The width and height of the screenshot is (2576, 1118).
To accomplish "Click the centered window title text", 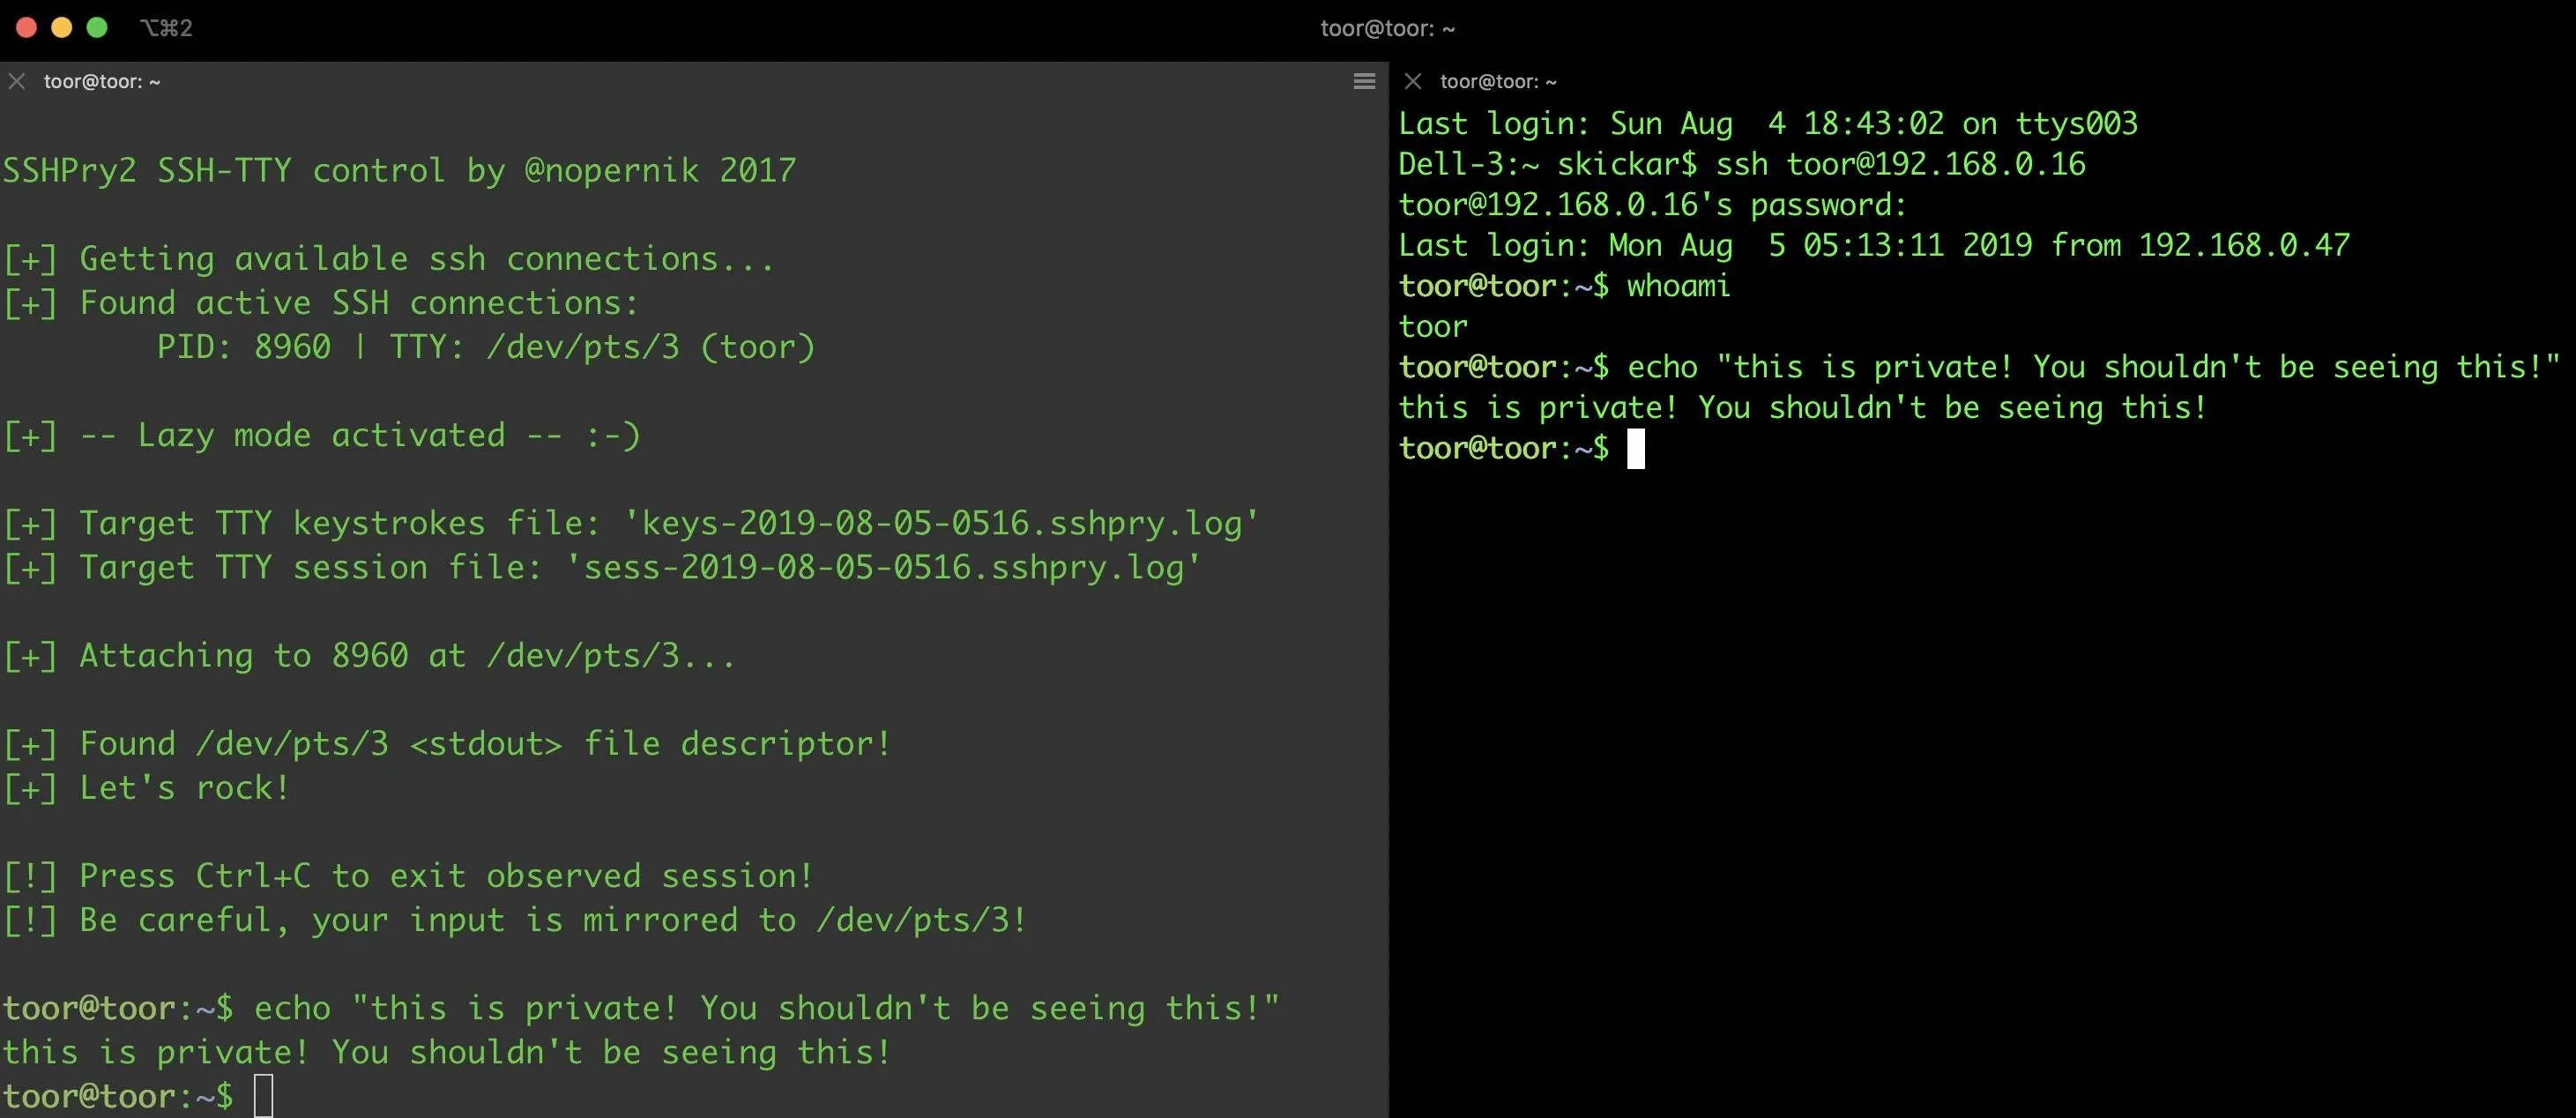I will click(1387, 28).
